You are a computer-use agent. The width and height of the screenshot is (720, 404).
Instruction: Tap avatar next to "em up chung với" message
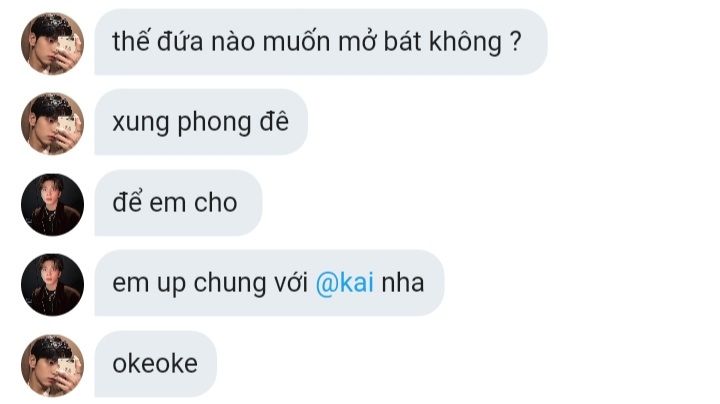[x=52, y=285]
